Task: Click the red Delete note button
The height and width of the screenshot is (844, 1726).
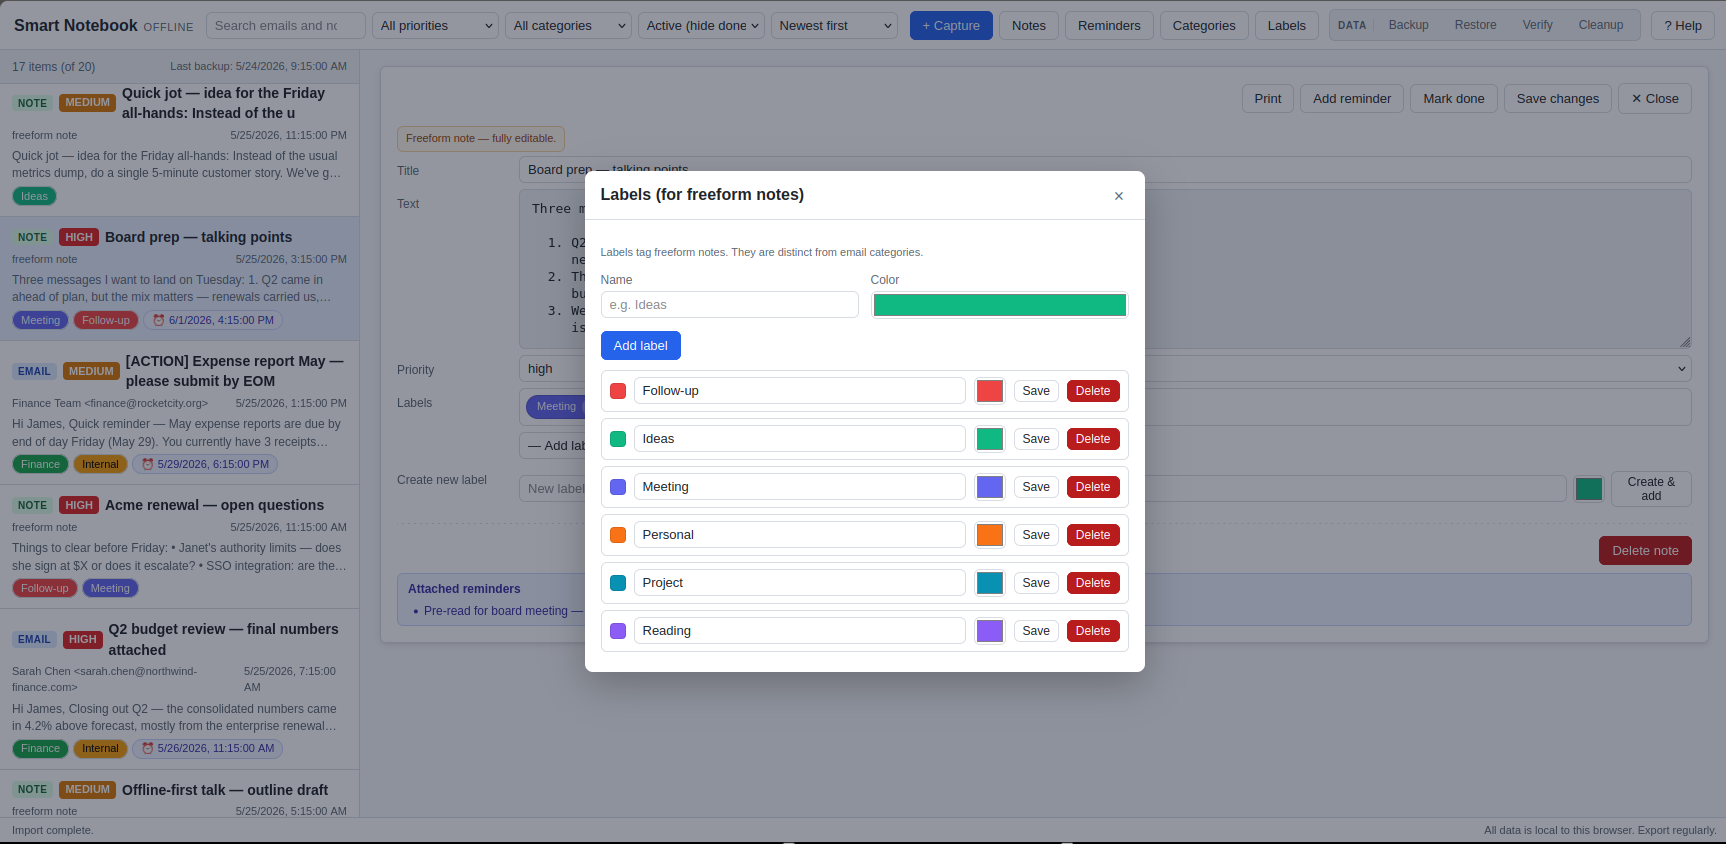Action: (x=1645, y=551)
